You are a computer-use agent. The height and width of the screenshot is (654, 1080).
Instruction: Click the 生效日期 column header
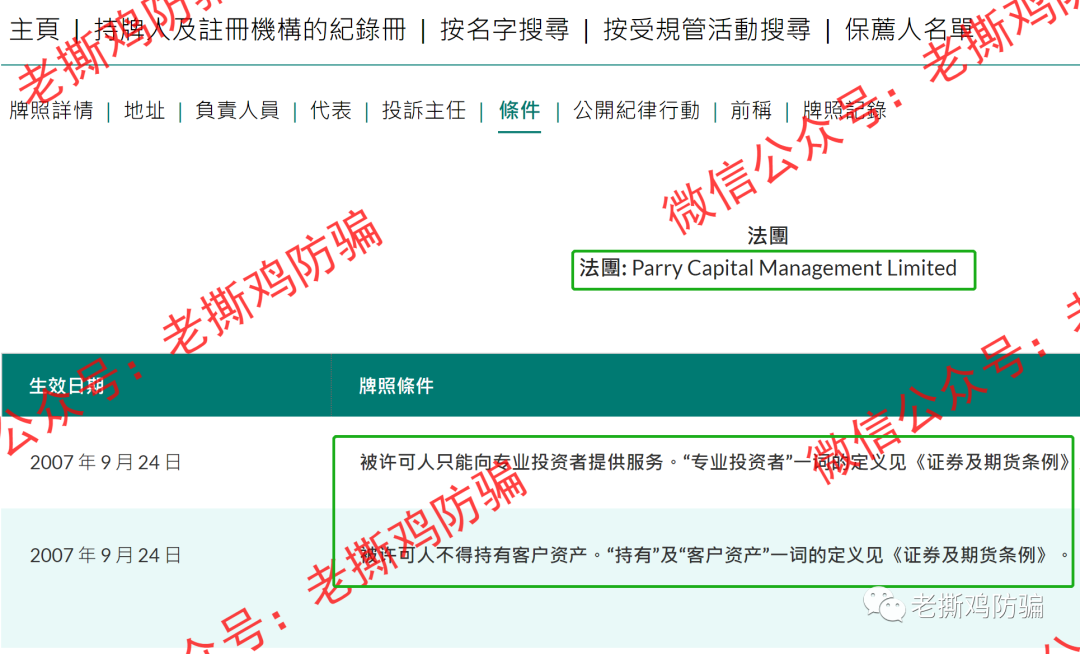click(66, 386)
